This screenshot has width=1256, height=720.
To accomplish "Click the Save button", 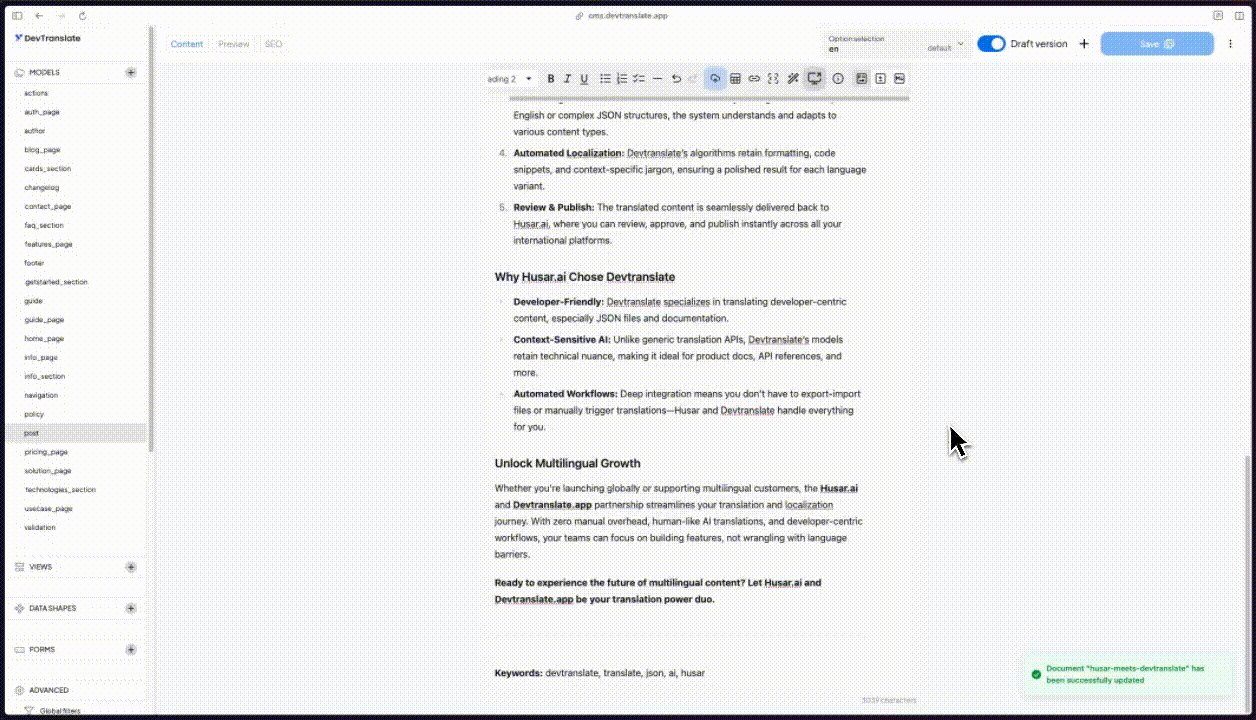I will click(1157, 44).
